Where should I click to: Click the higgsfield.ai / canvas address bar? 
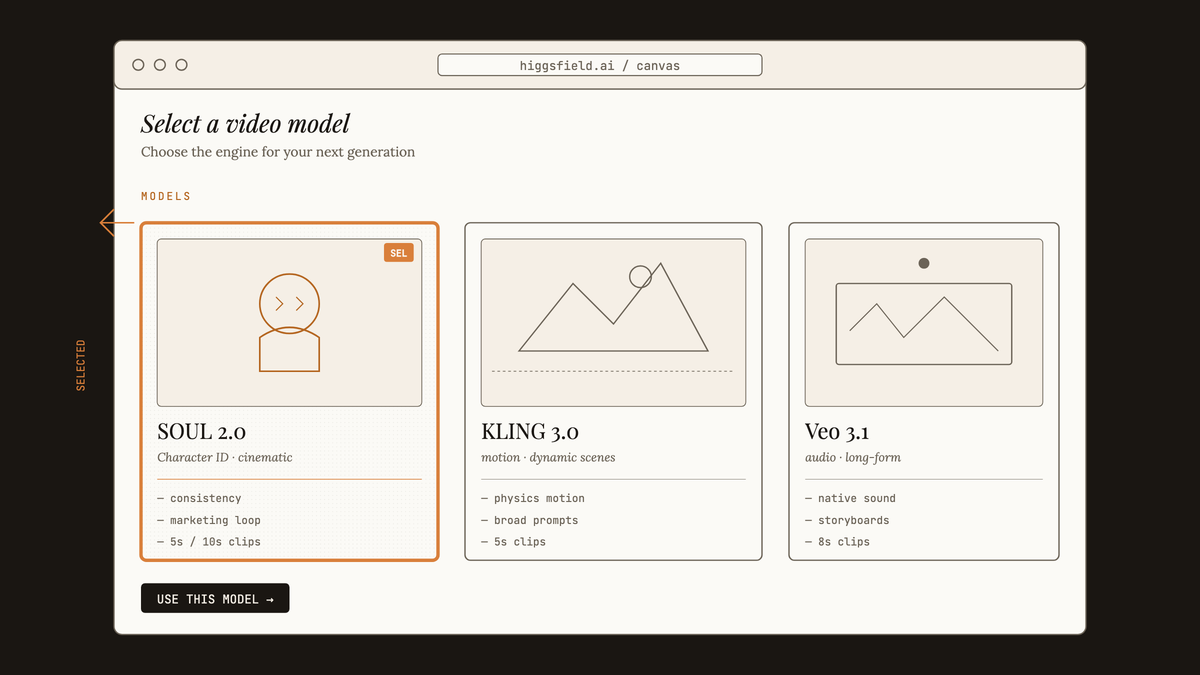pyautogui.click(x=600, y=65)
